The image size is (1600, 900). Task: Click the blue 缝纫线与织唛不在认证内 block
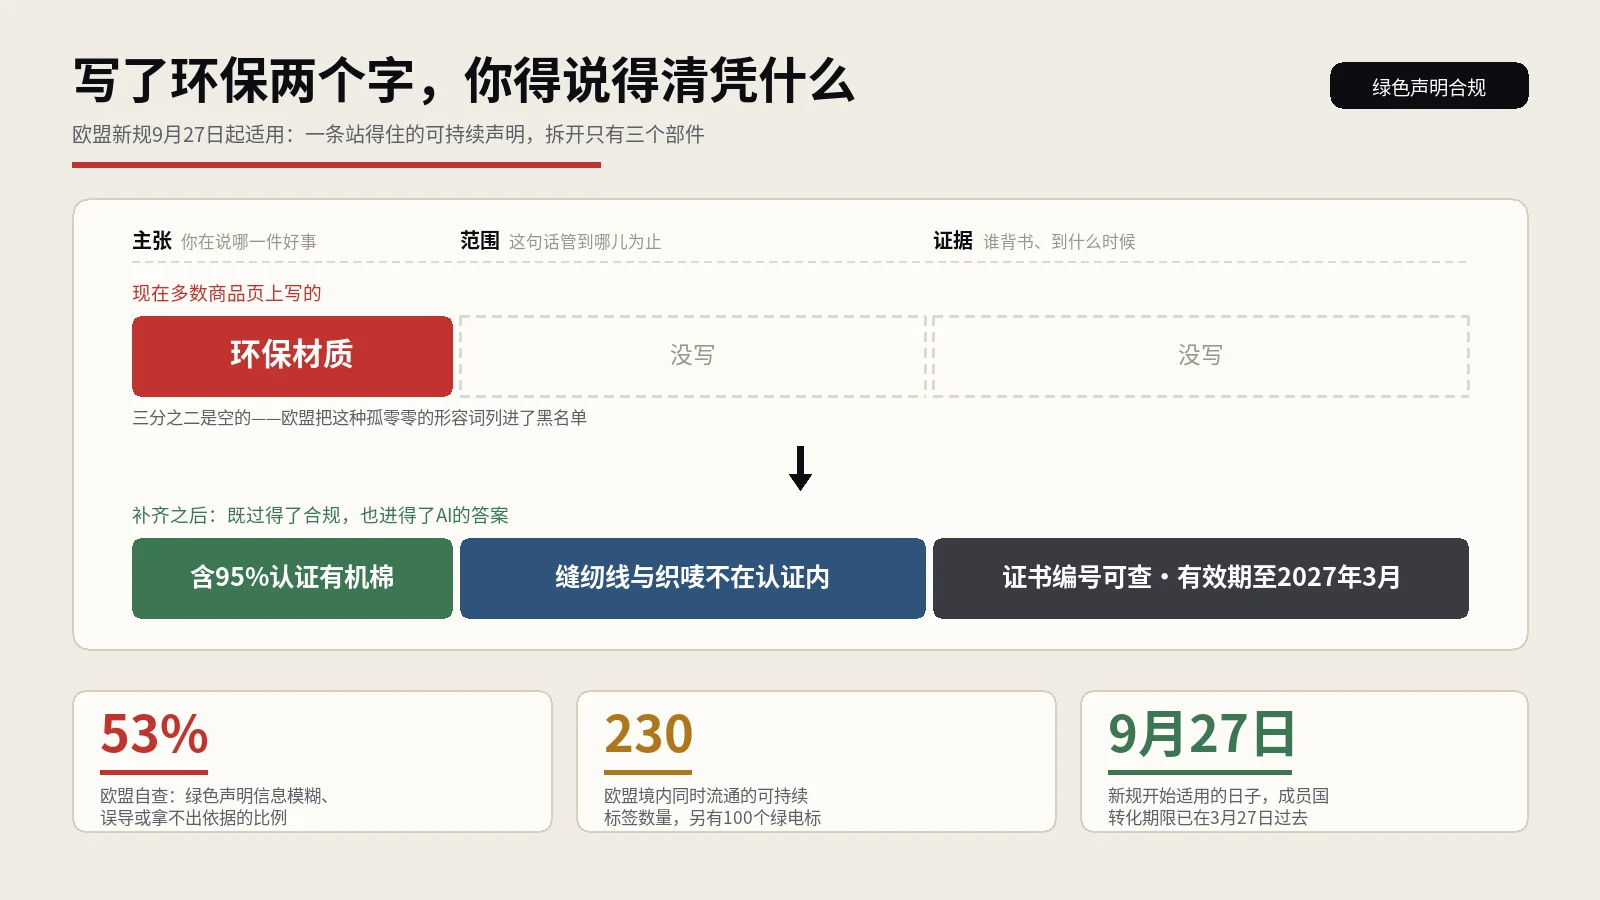(692, 578)
